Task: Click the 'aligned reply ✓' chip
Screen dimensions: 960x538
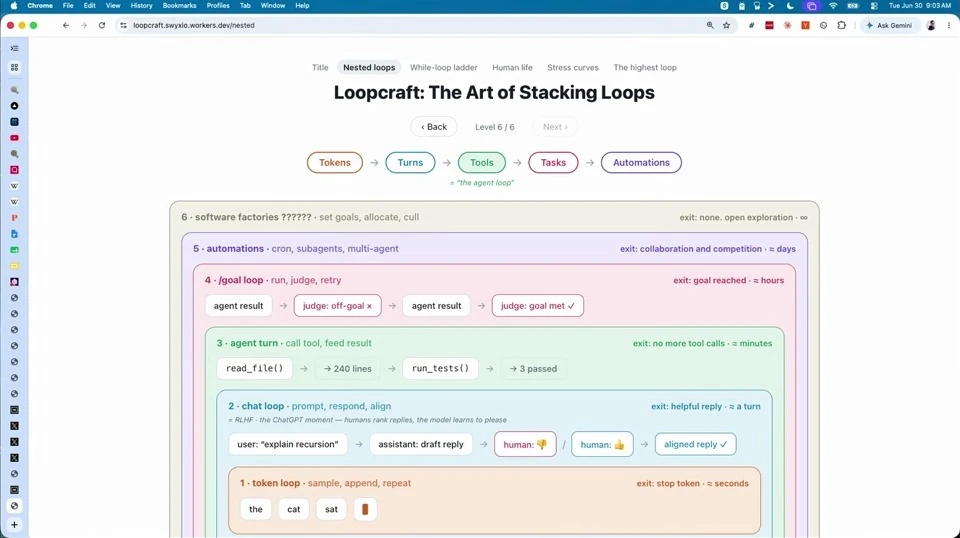Action: (696, 444)
